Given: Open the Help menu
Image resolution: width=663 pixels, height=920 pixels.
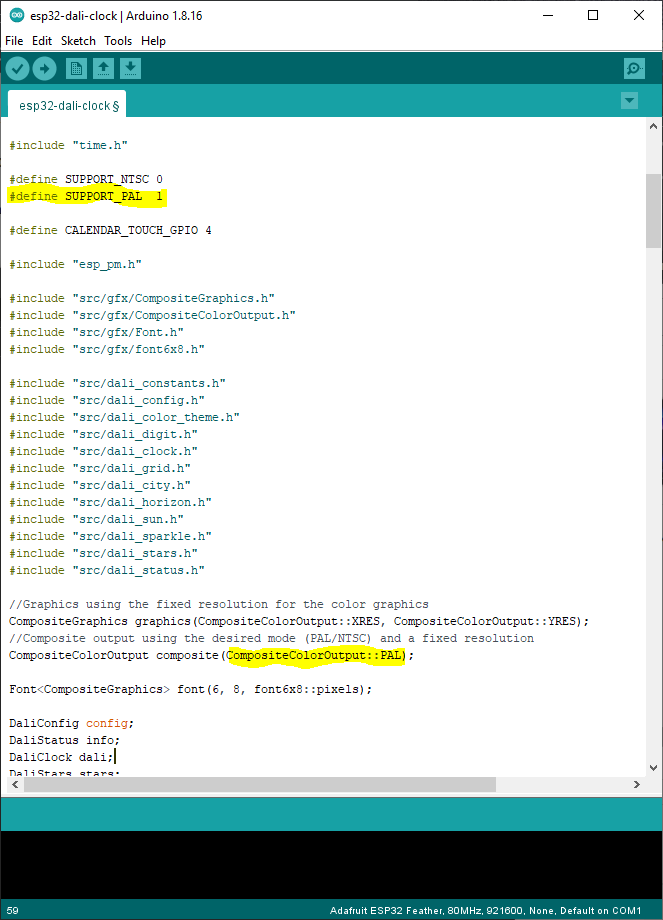Looking at the screenshot, I should 153,41.
